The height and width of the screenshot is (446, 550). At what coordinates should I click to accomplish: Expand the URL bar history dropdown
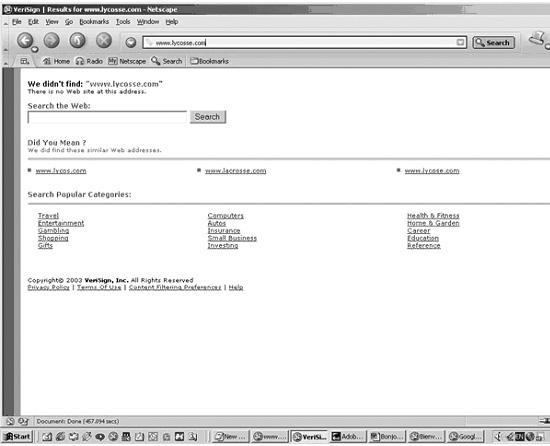[460, 43]
